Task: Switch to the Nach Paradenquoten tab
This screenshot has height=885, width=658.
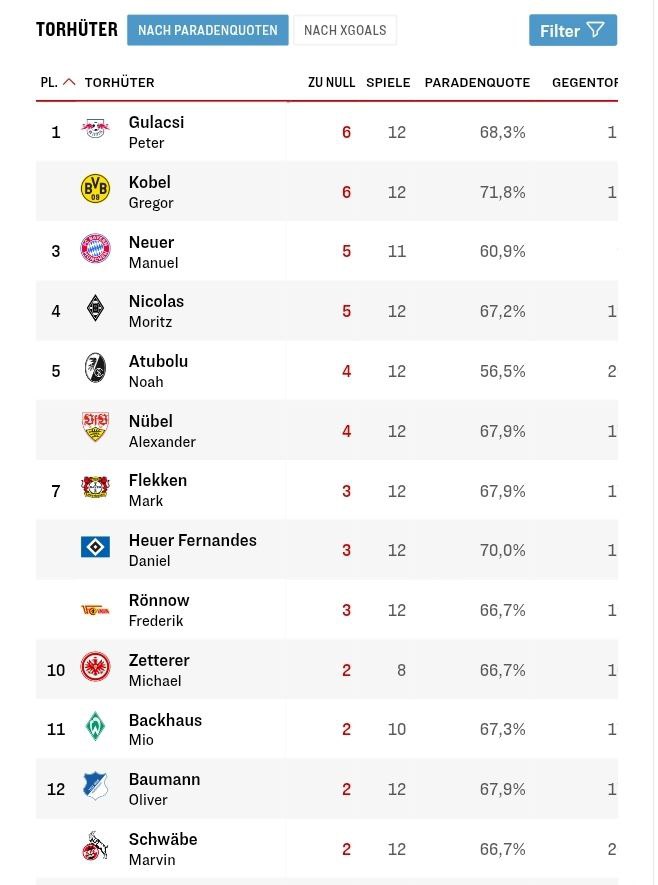Action: tap(208, 30)
